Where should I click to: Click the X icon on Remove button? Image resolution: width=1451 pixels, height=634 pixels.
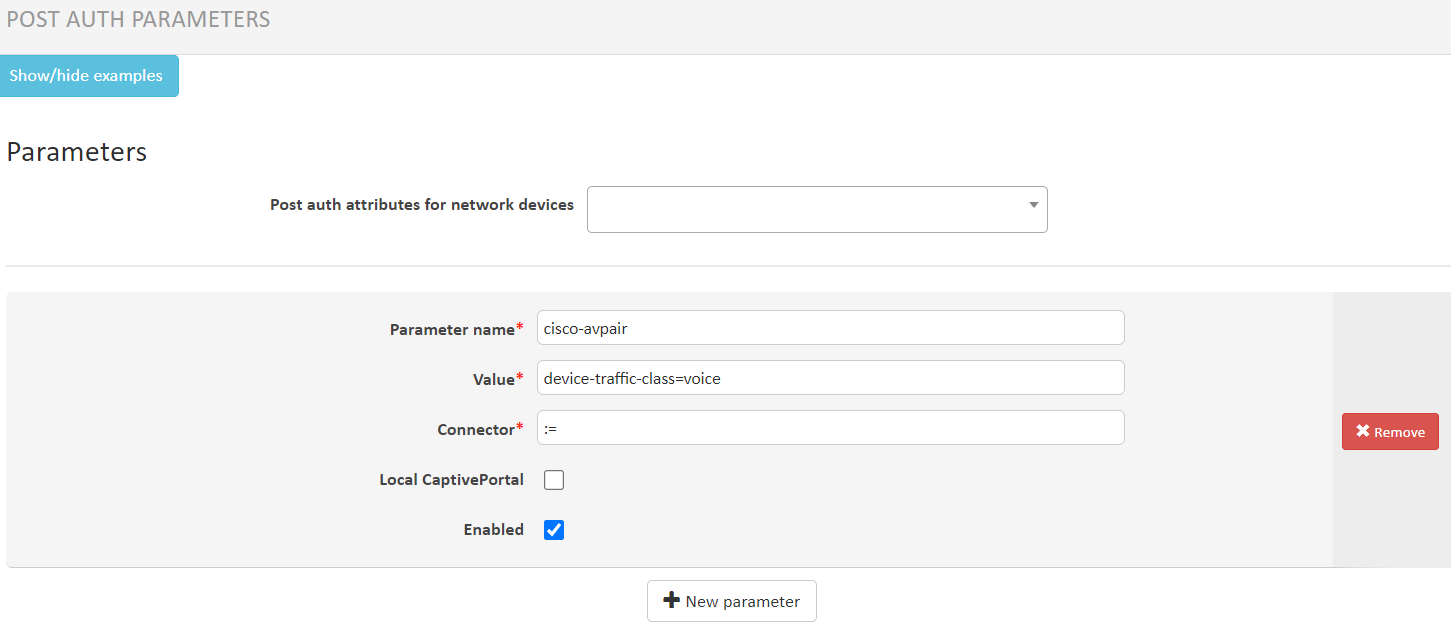[x=1363, y=432]
